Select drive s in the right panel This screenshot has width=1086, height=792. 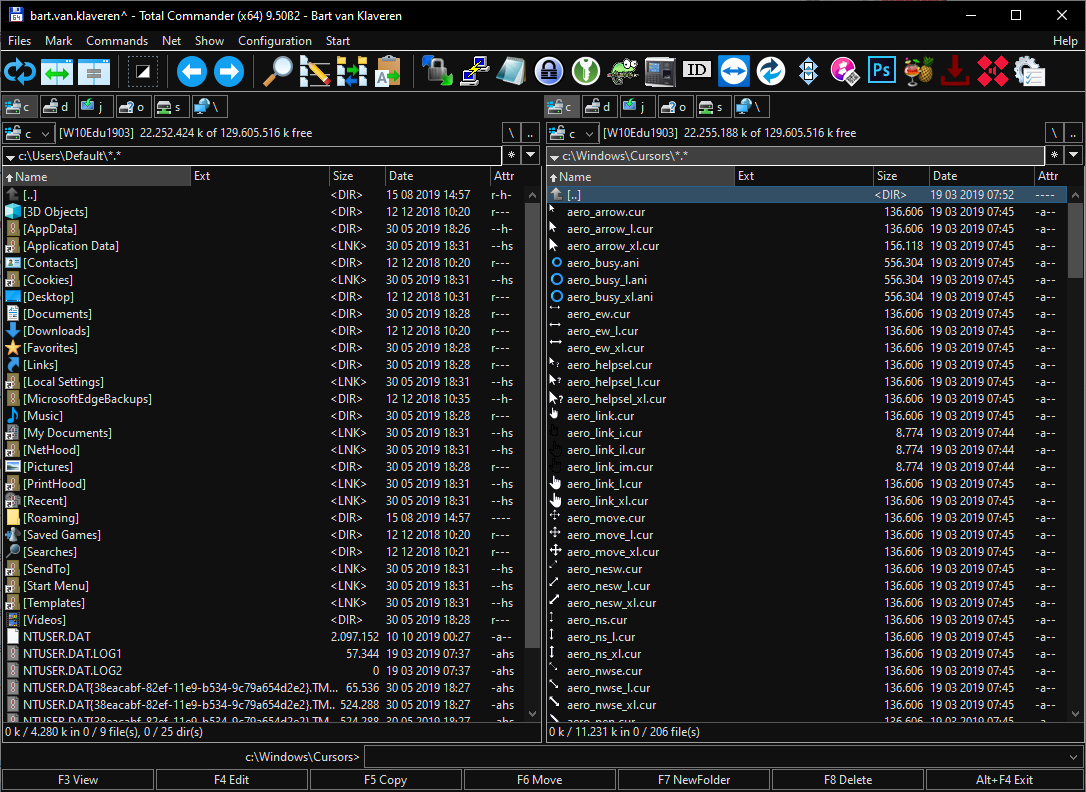click(713, 107)
